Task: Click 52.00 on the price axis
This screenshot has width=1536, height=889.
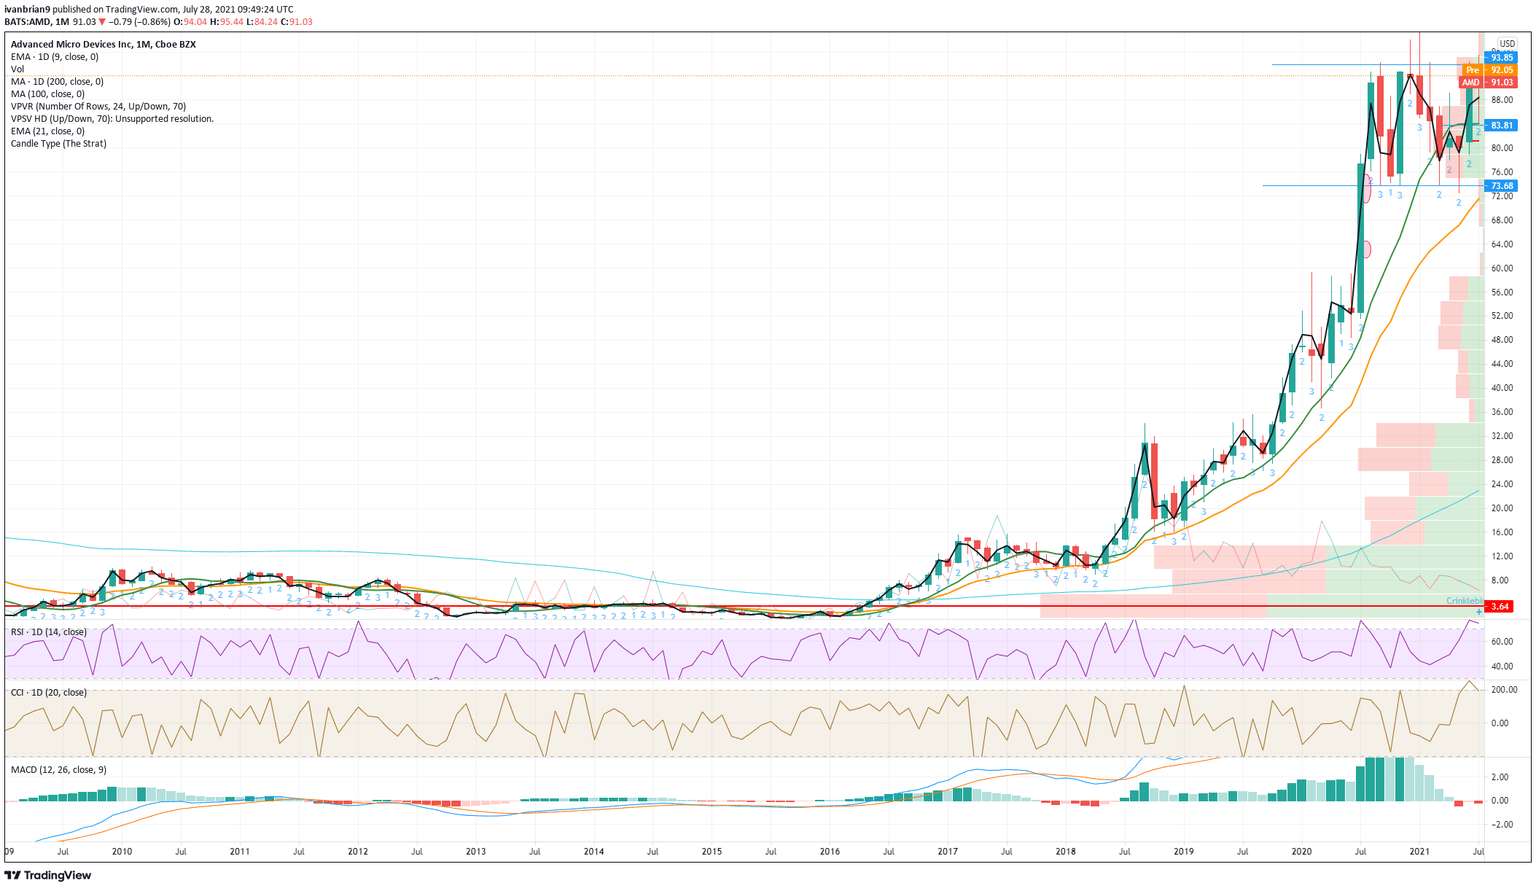Action: tap(1502, 316)
